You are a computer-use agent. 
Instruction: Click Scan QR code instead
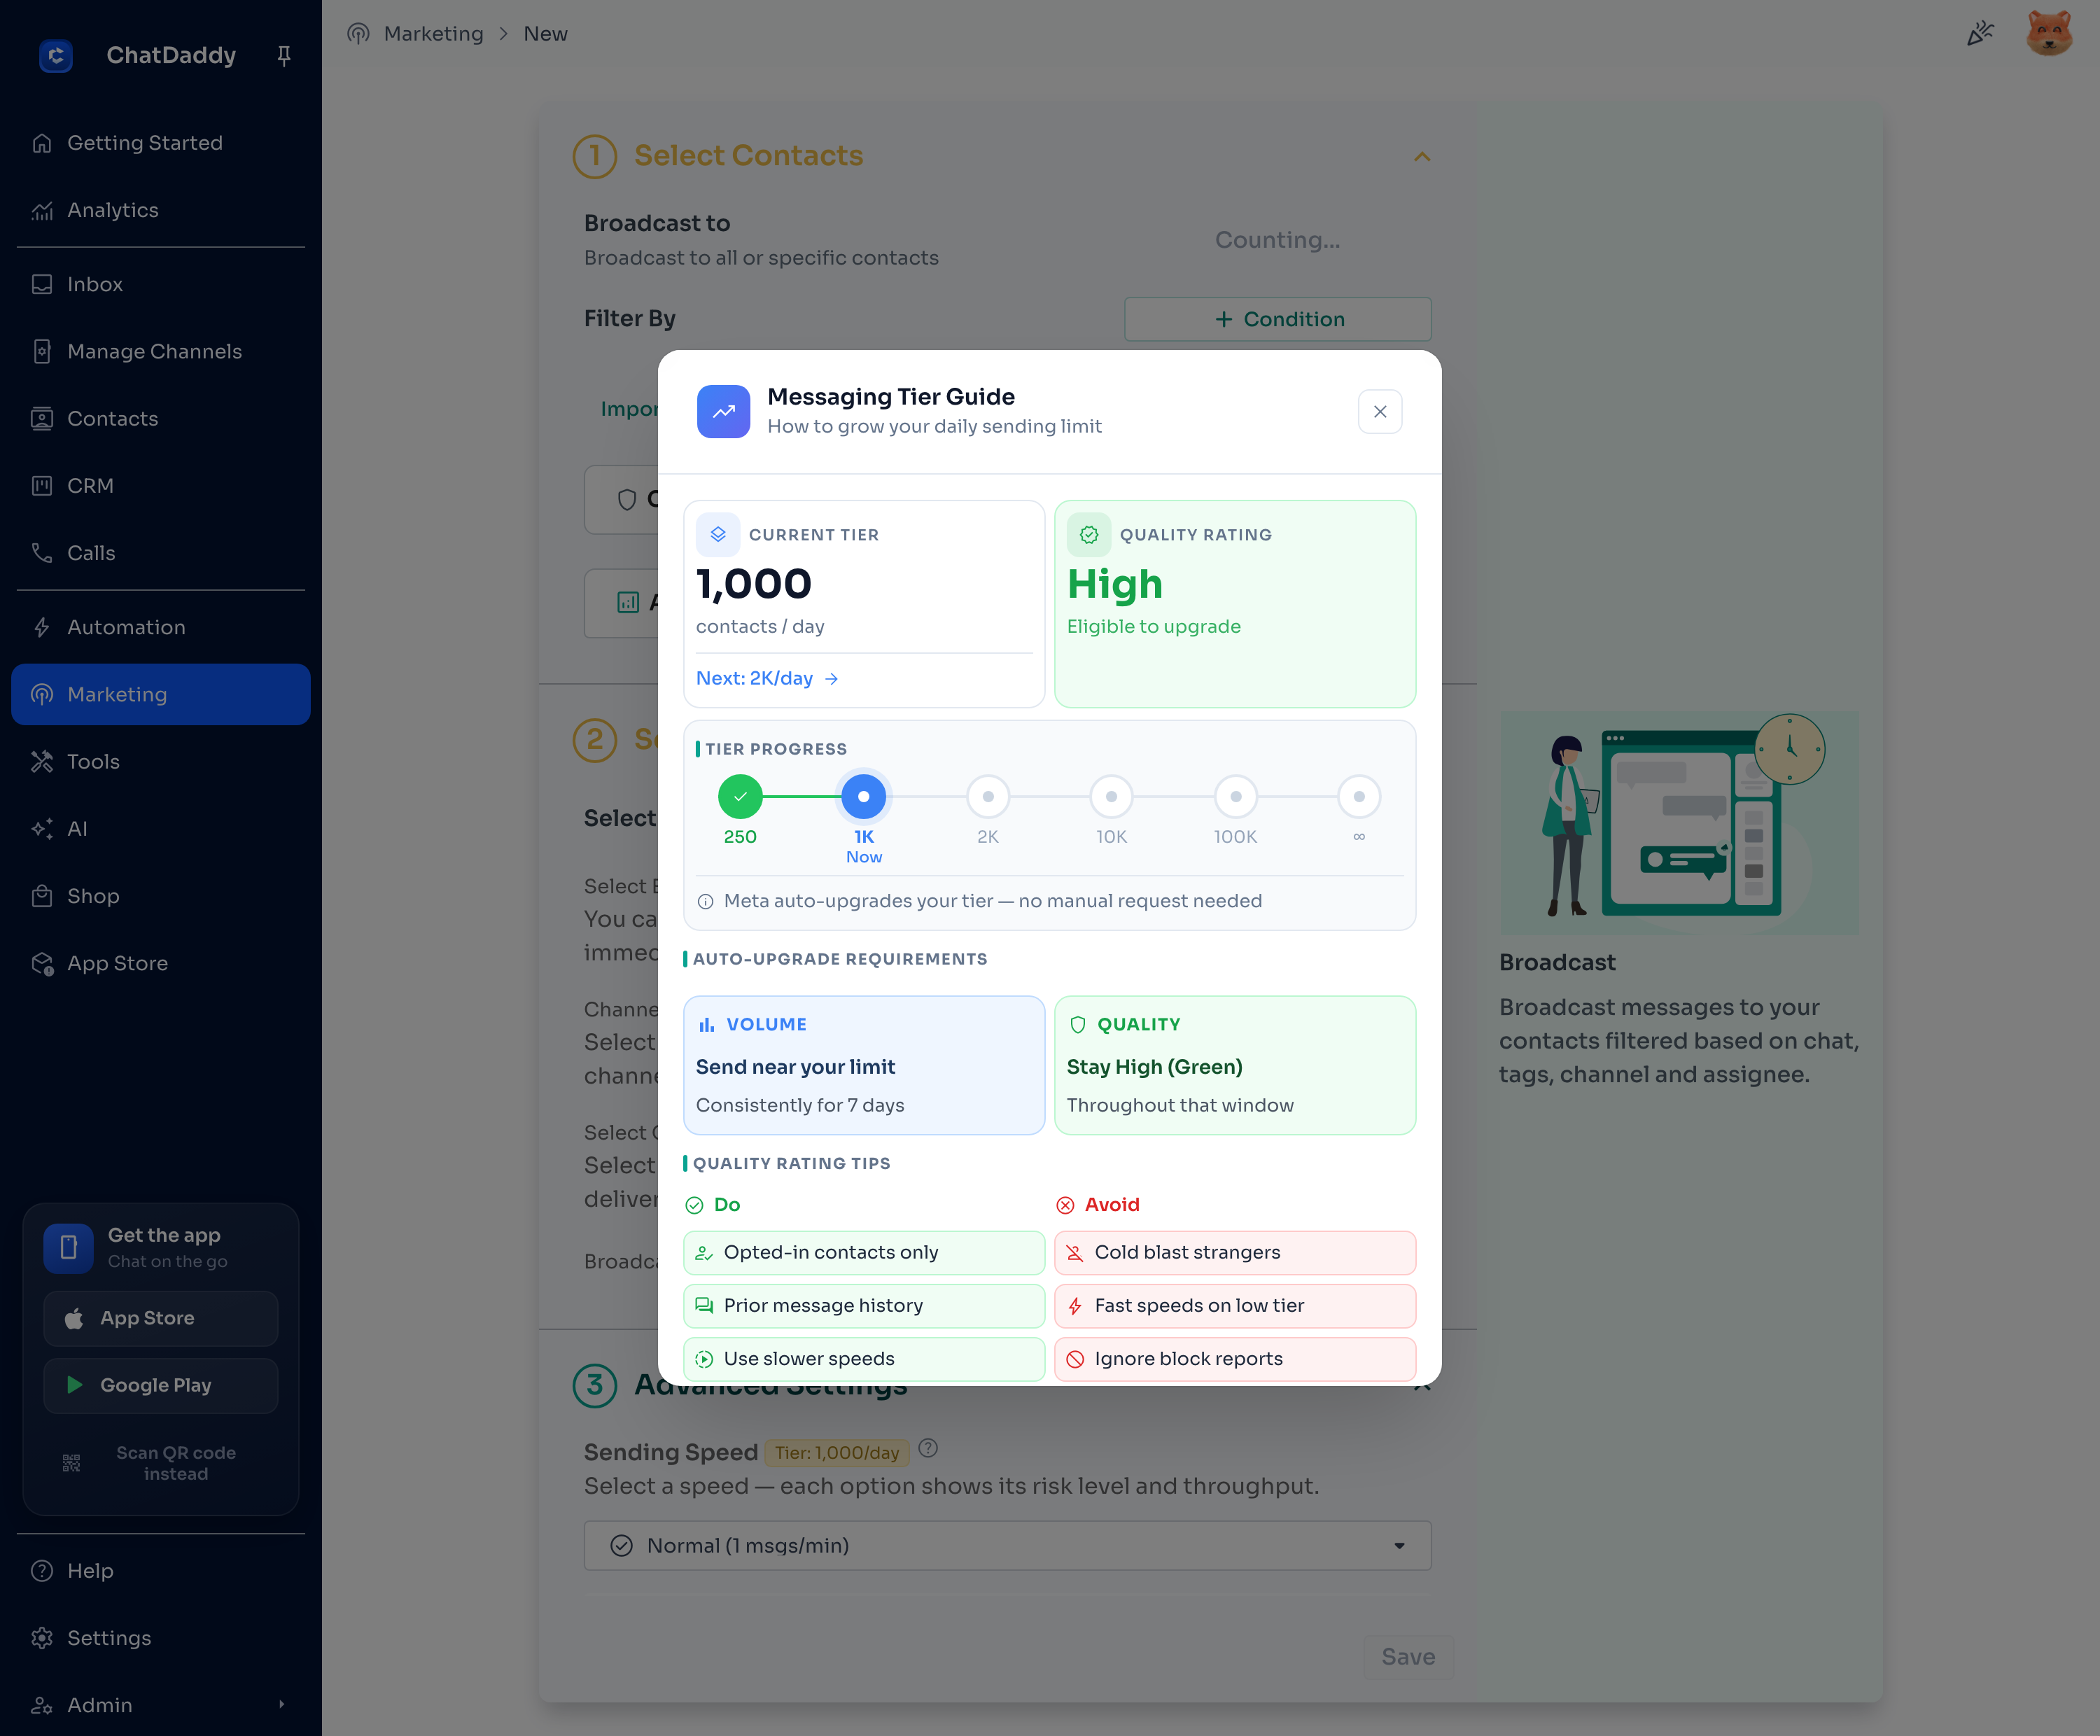coord(161,1462)
